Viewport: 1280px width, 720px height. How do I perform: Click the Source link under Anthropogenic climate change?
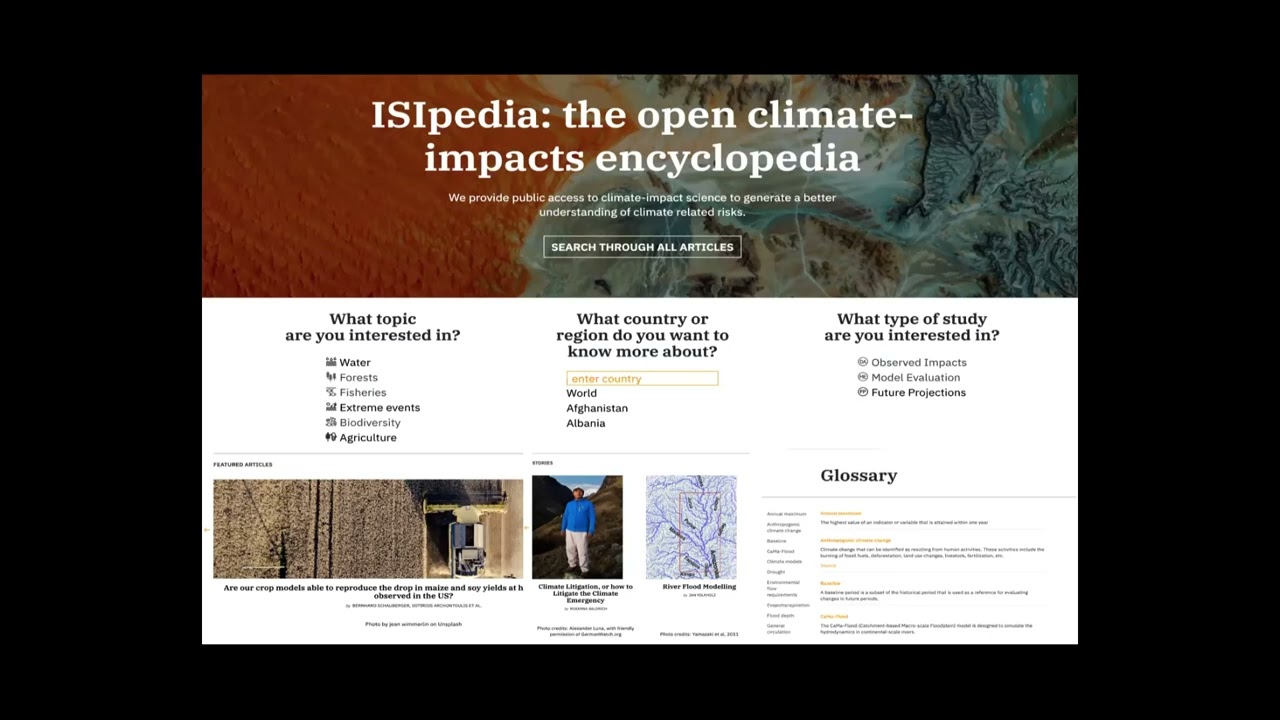click(828, 565)
